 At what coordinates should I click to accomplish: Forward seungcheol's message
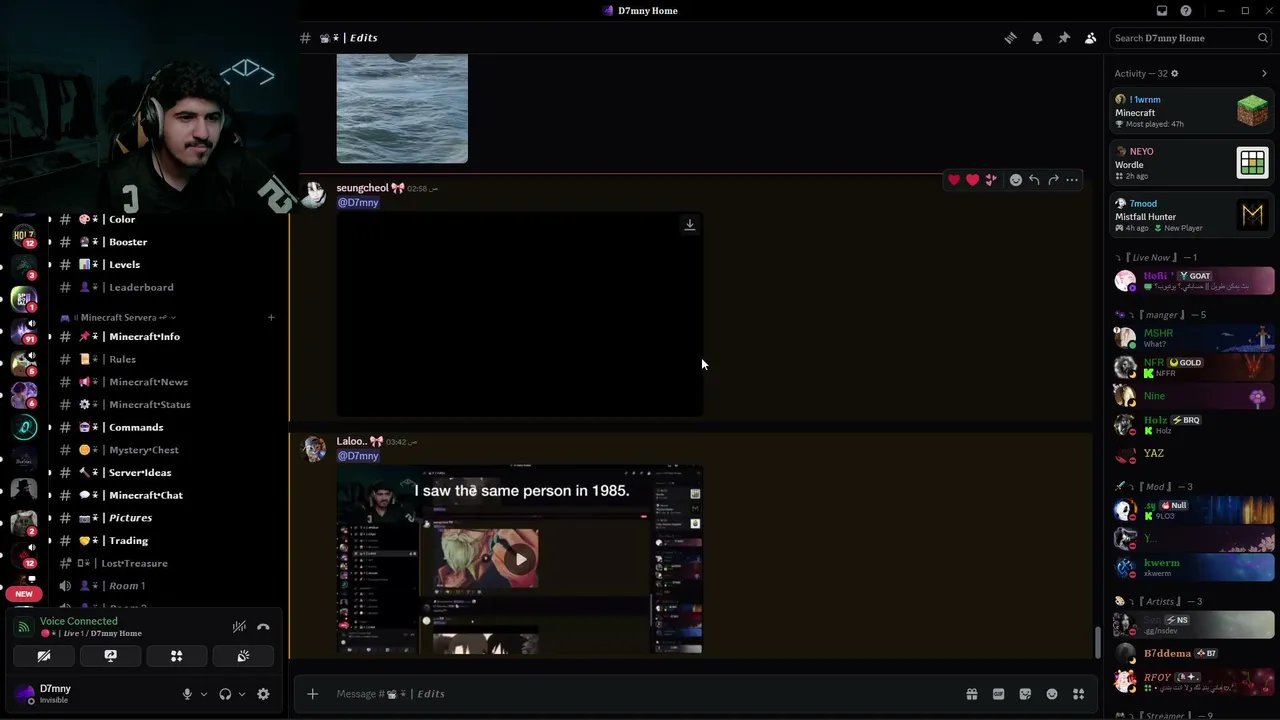(1053, 180)
